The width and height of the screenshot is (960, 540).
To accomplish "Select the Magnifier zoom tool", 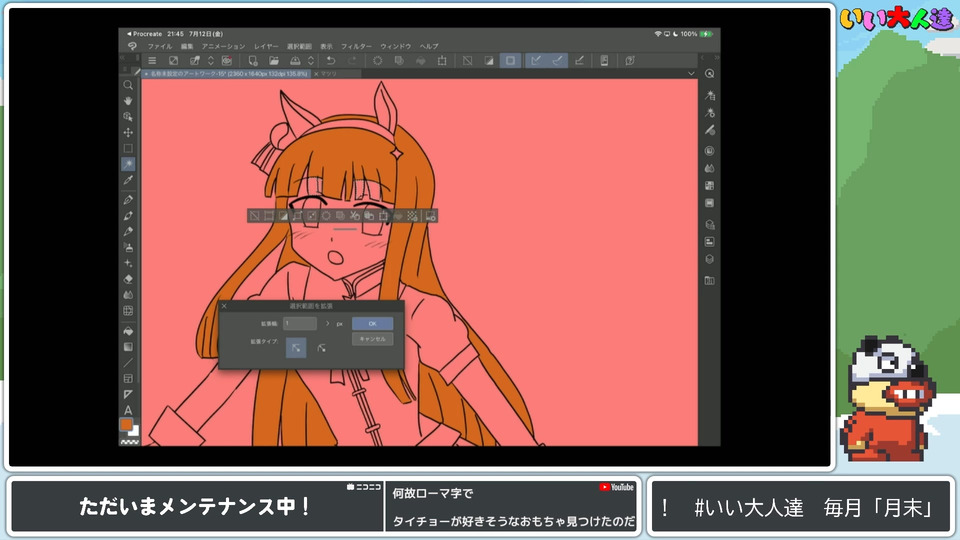I will coord(128,85).
